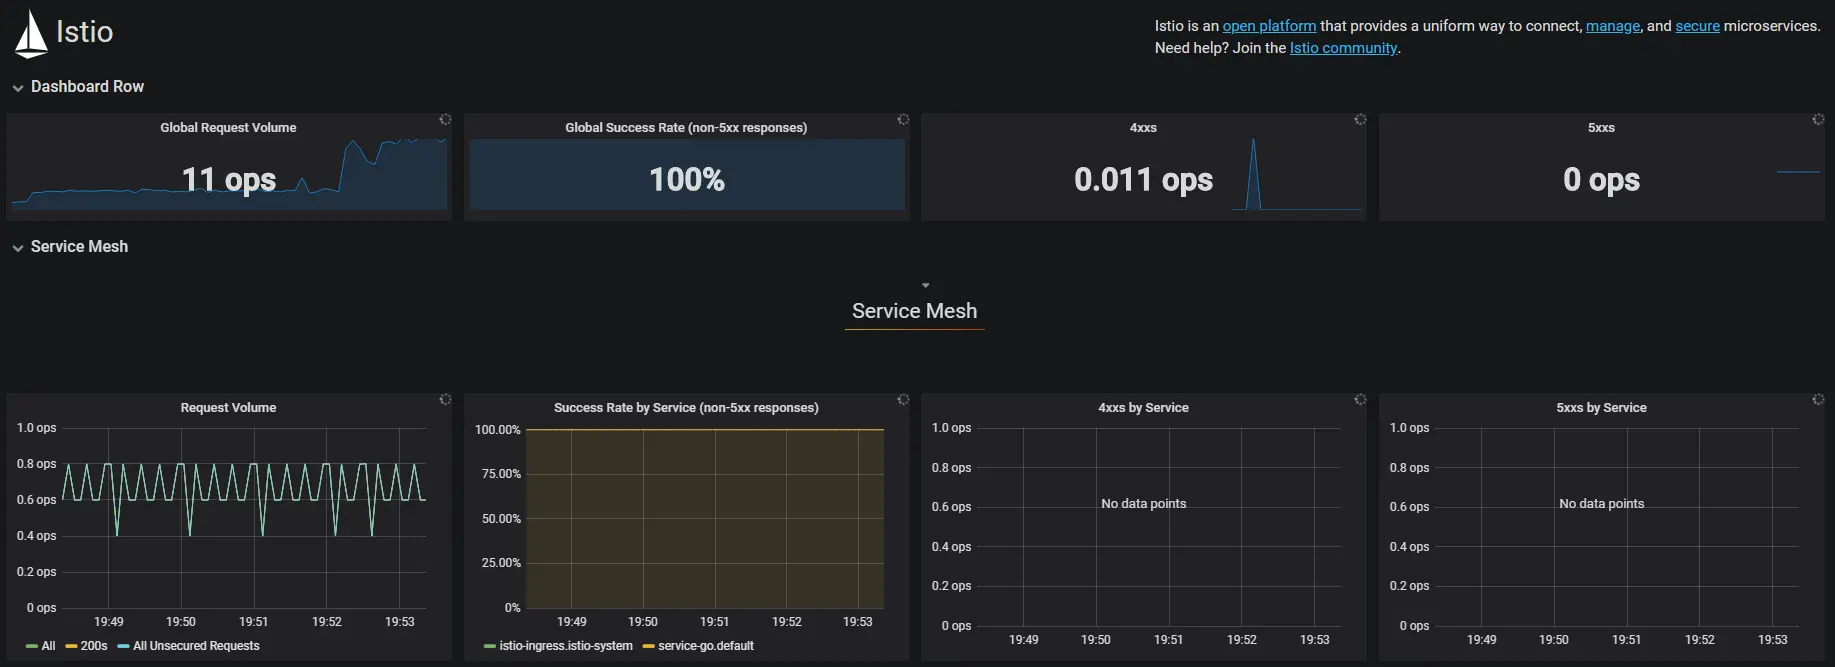Image resolution: width=1835 pixels, height=667 pixels.
Task: Click the 4xxs sparkline spike
Action: [1253, 174]
